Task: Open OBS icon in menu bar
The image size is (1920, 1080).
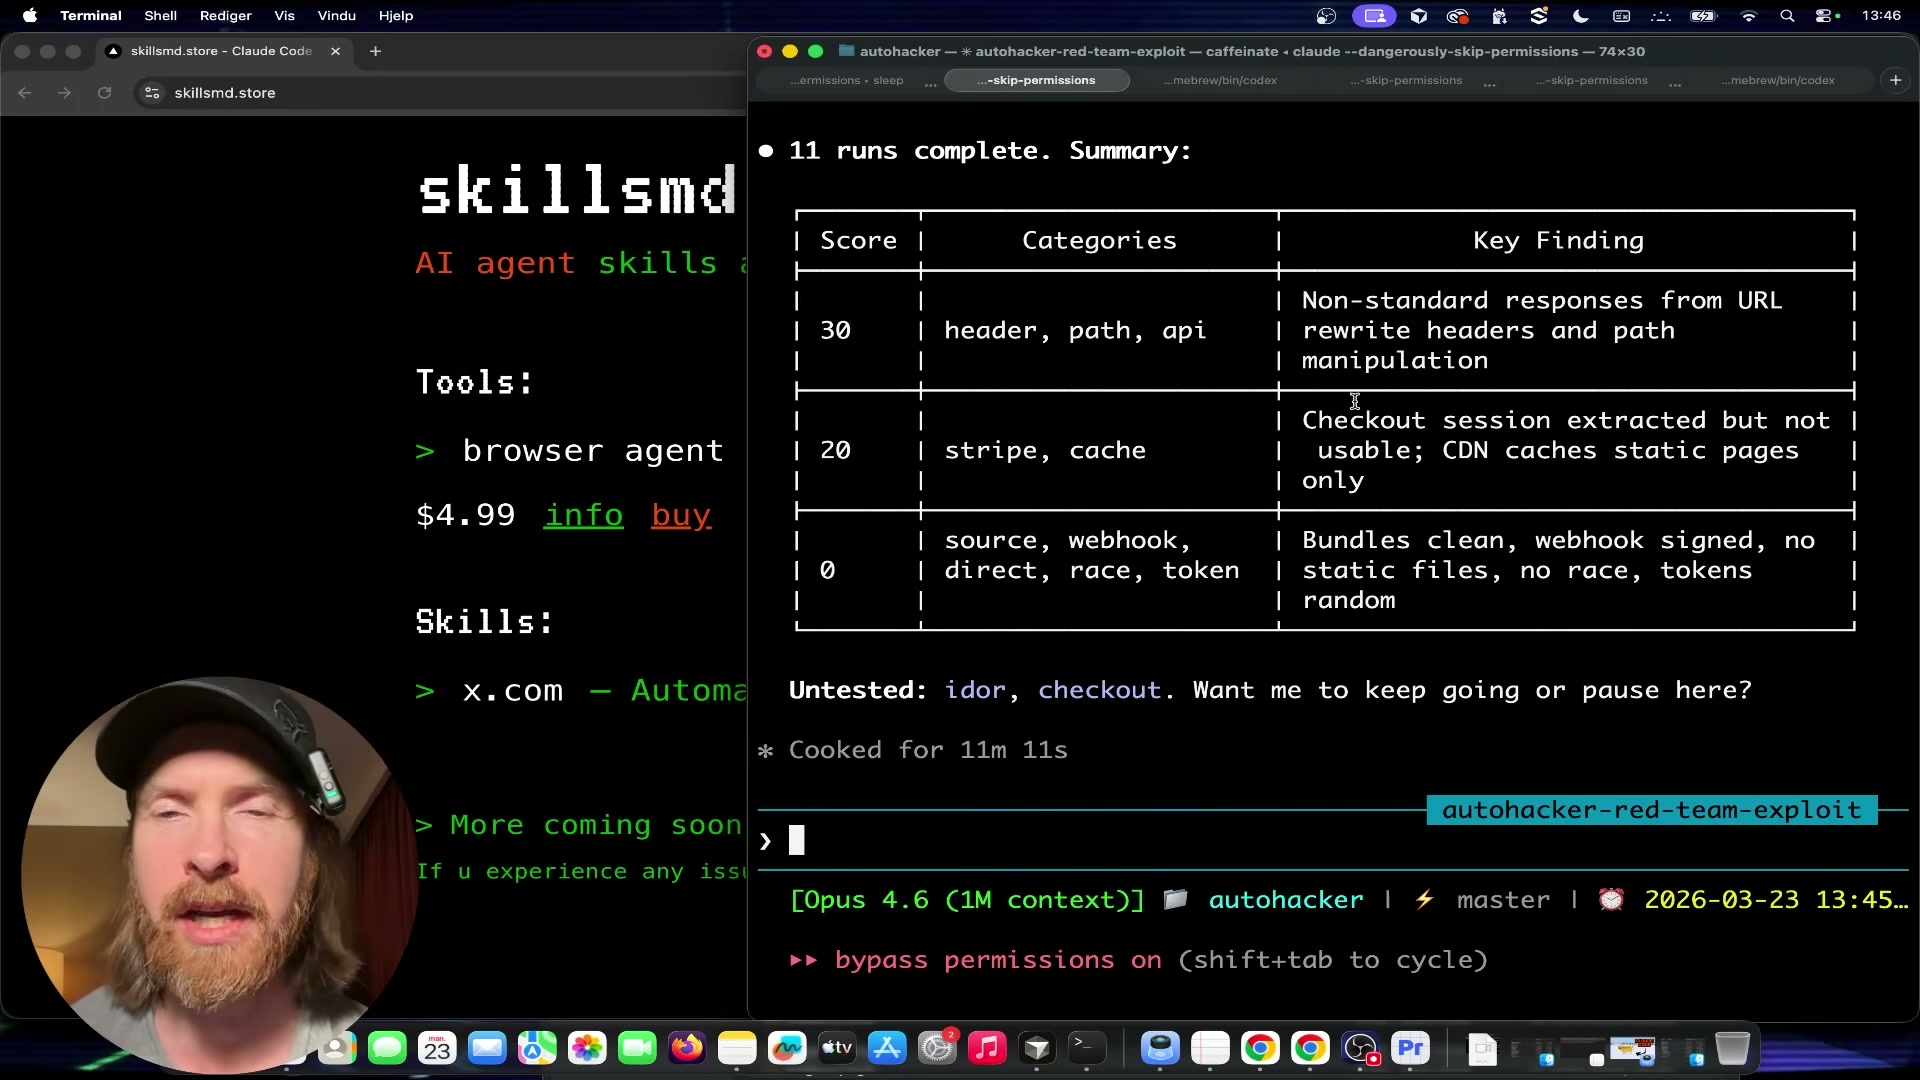Action: pyautogui.click(x=1326, y=16)
